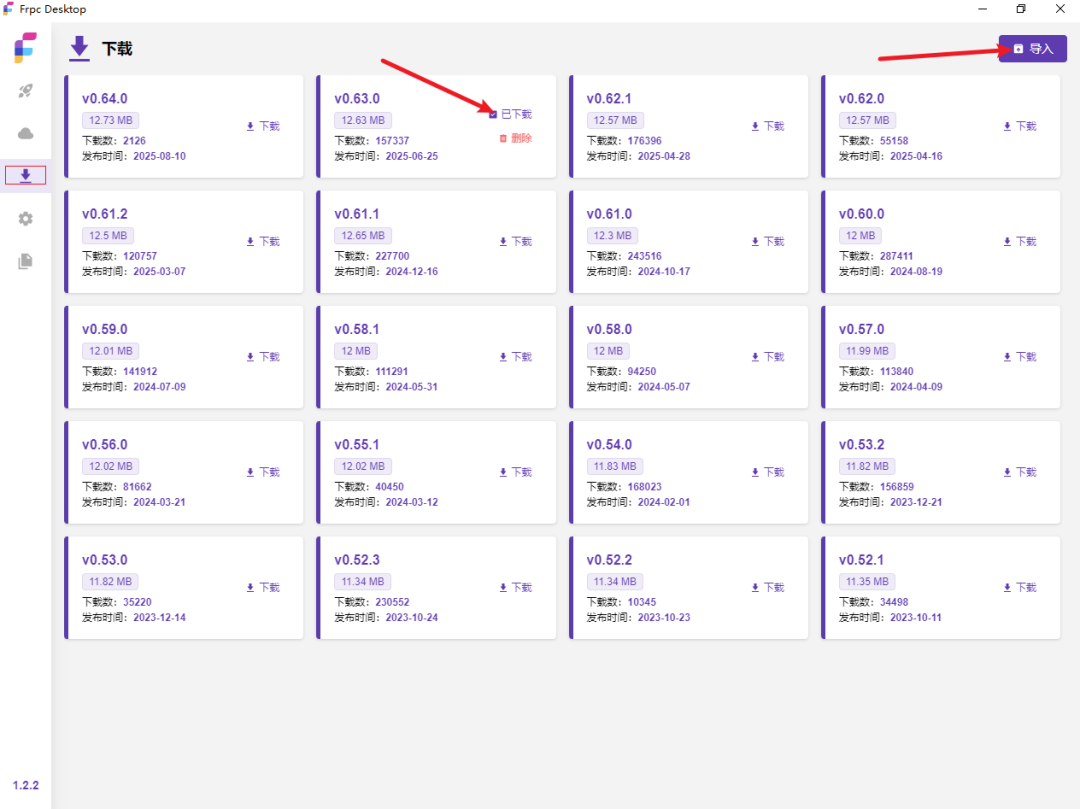Download version v0.52.1
The image size is (1080, 809).
(1019, 587)
